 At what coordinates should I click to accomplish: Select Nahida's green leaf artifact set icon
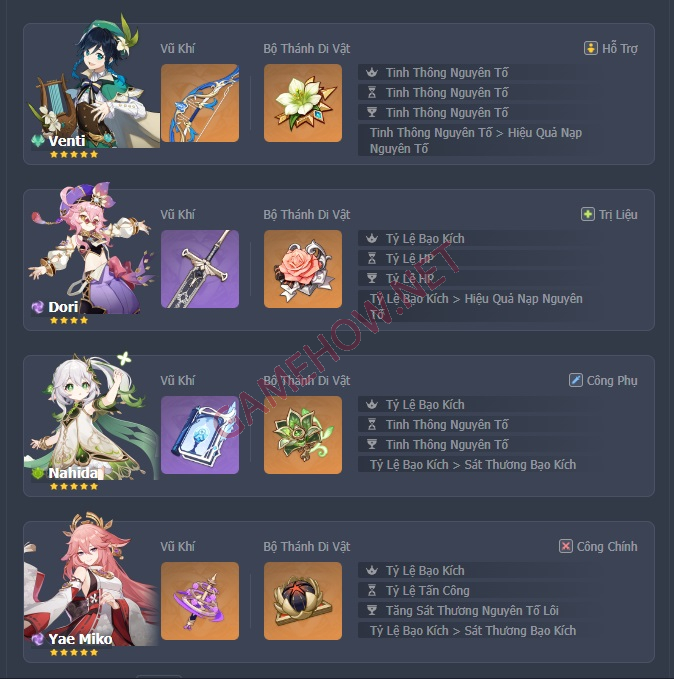[x=303, y=435]
